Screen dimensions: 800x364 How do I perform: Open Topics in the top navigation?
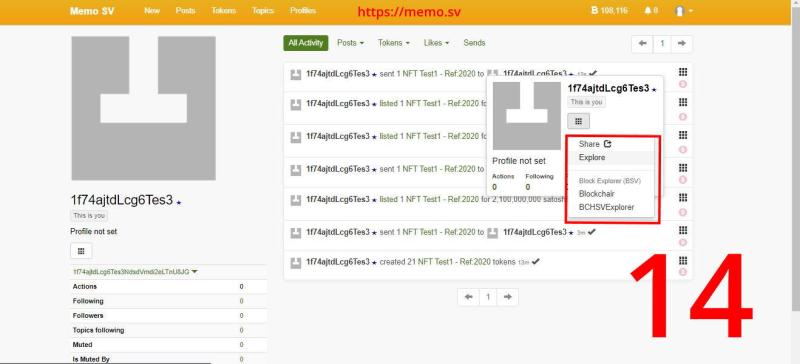click(x=263, y=10)
